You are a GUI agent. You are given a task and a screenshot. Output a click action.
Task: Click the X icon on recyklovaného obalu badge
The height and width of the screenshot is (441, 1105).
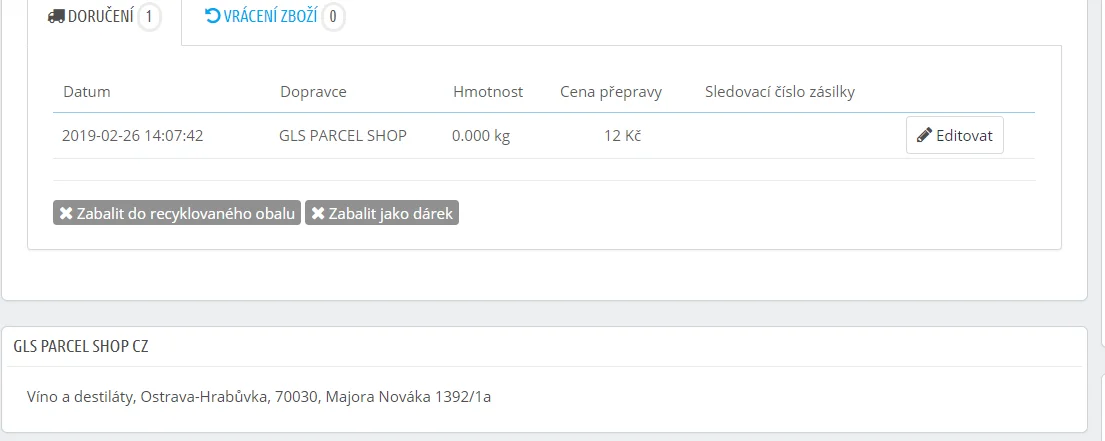[x=66, y=213]
